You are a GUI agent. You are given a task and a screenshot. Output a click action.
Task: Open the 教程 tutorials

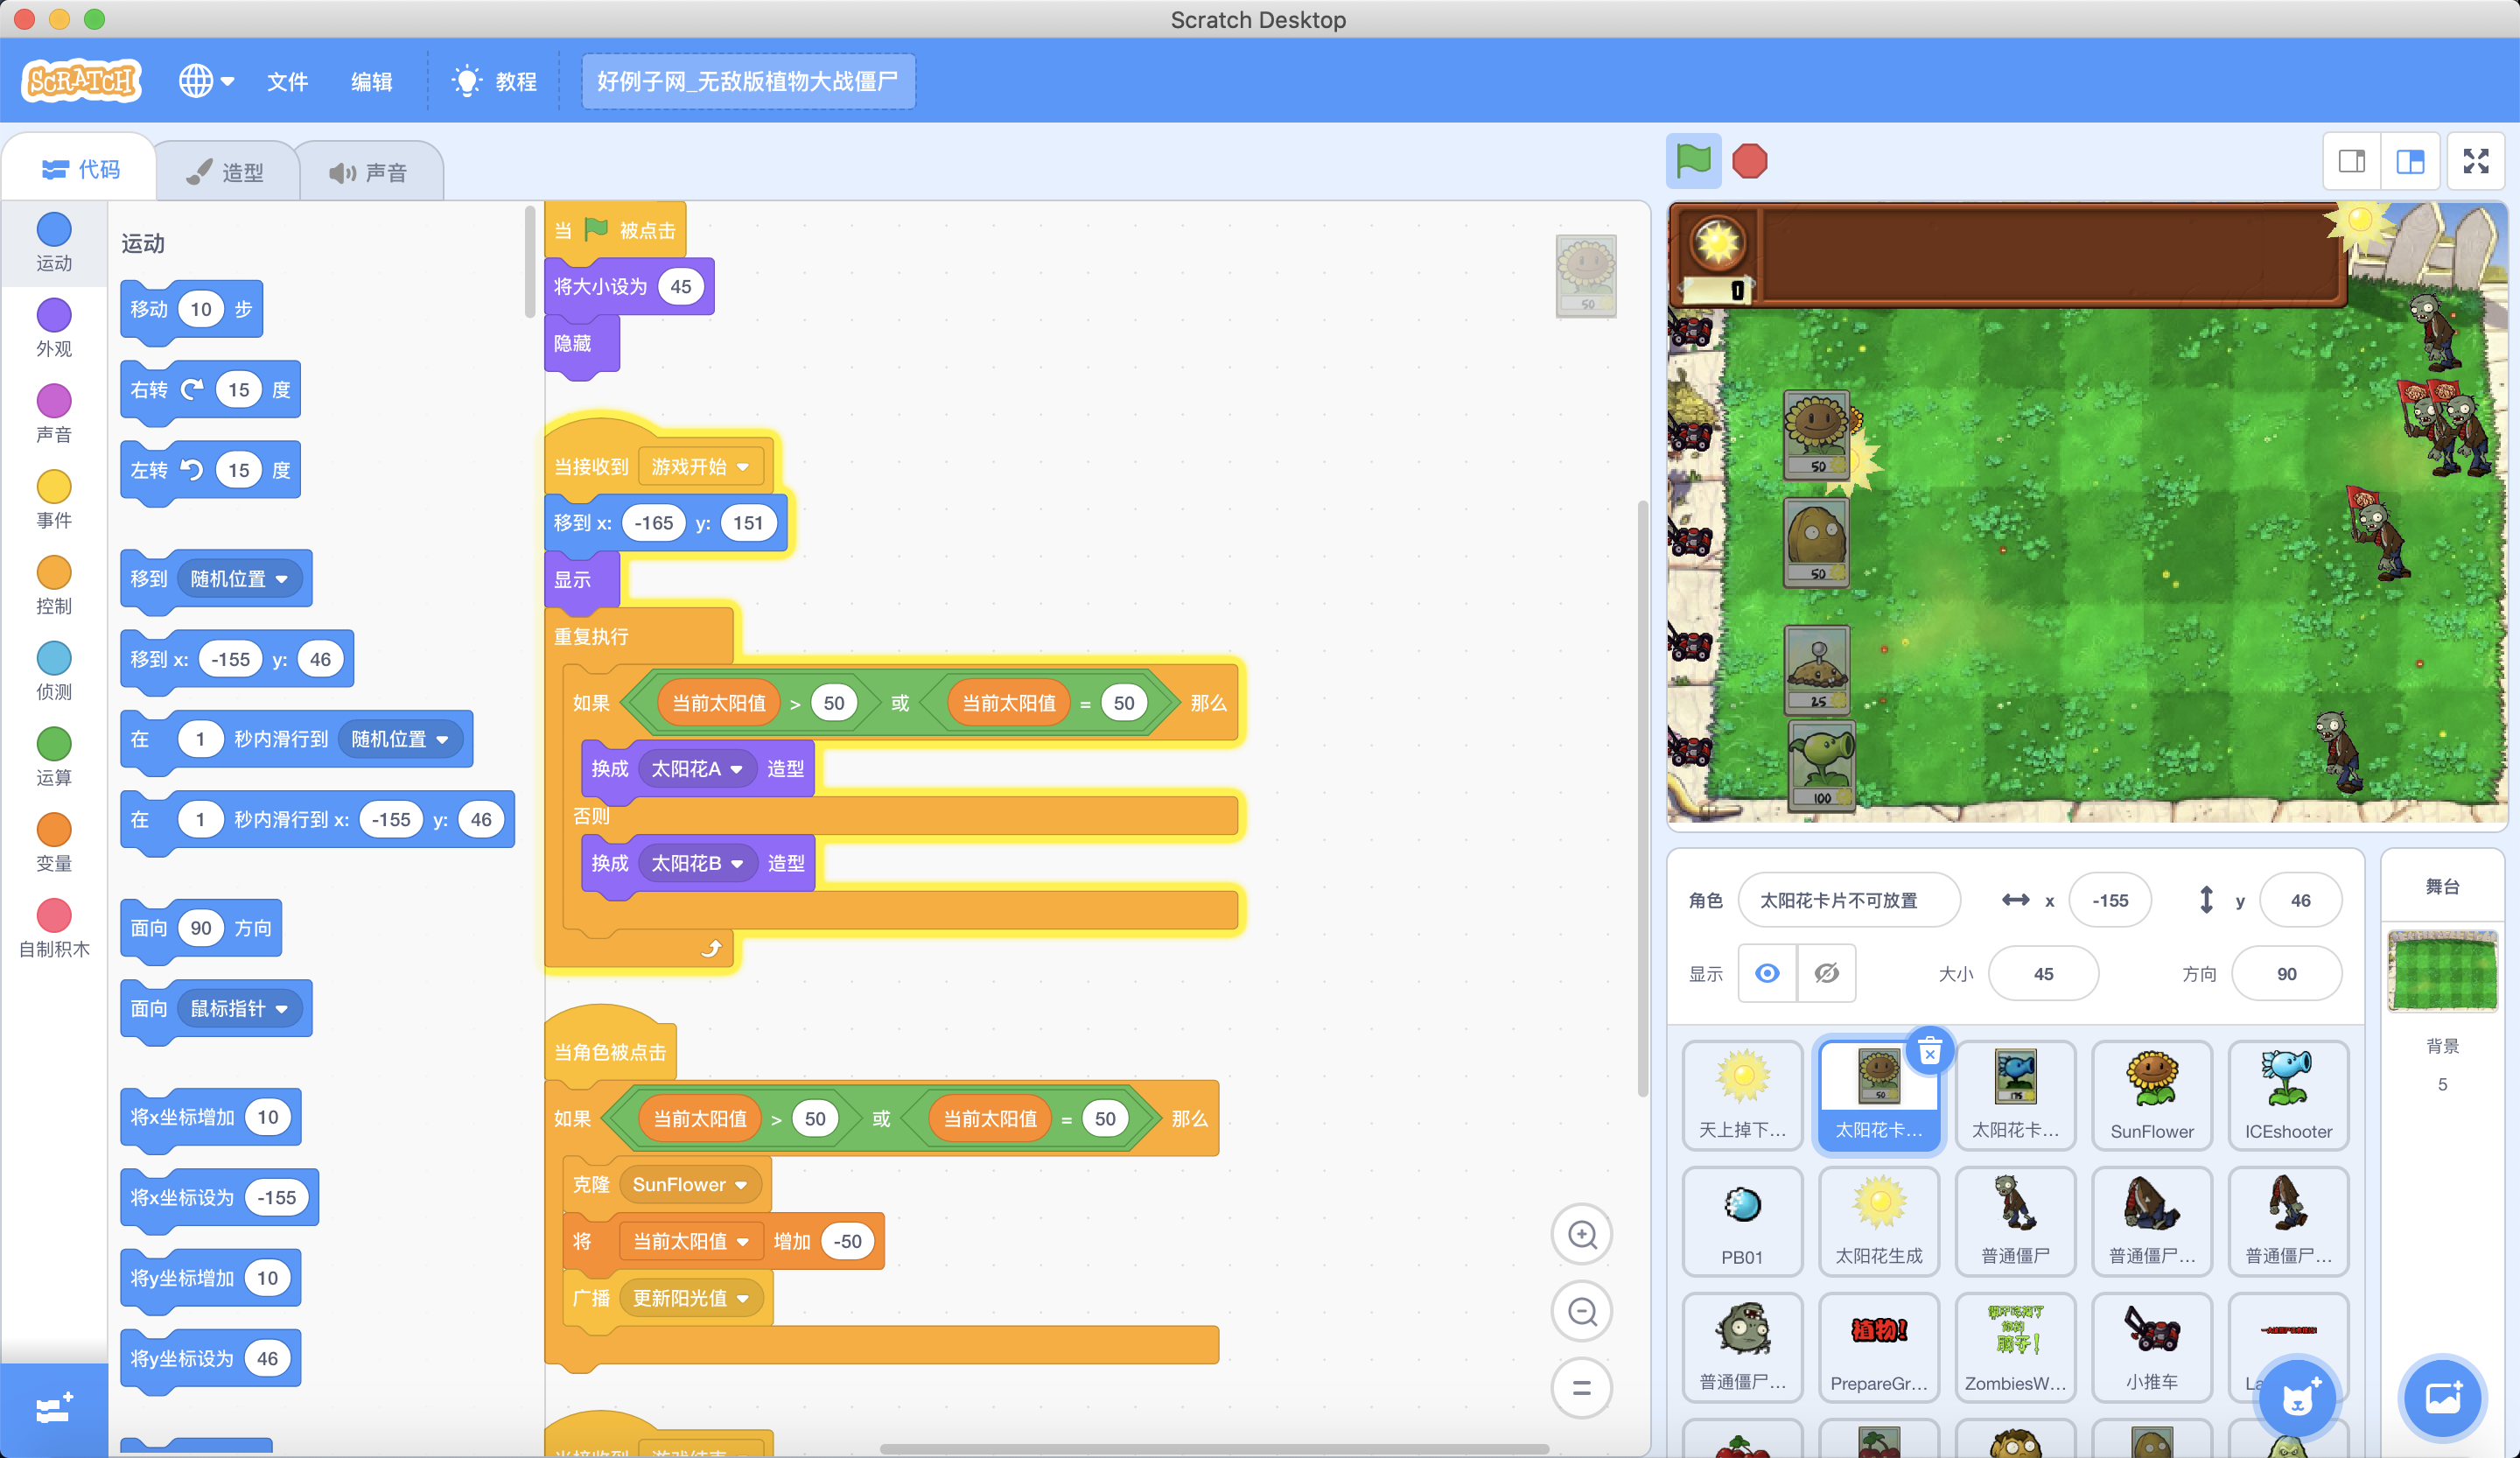coord(495,82)
